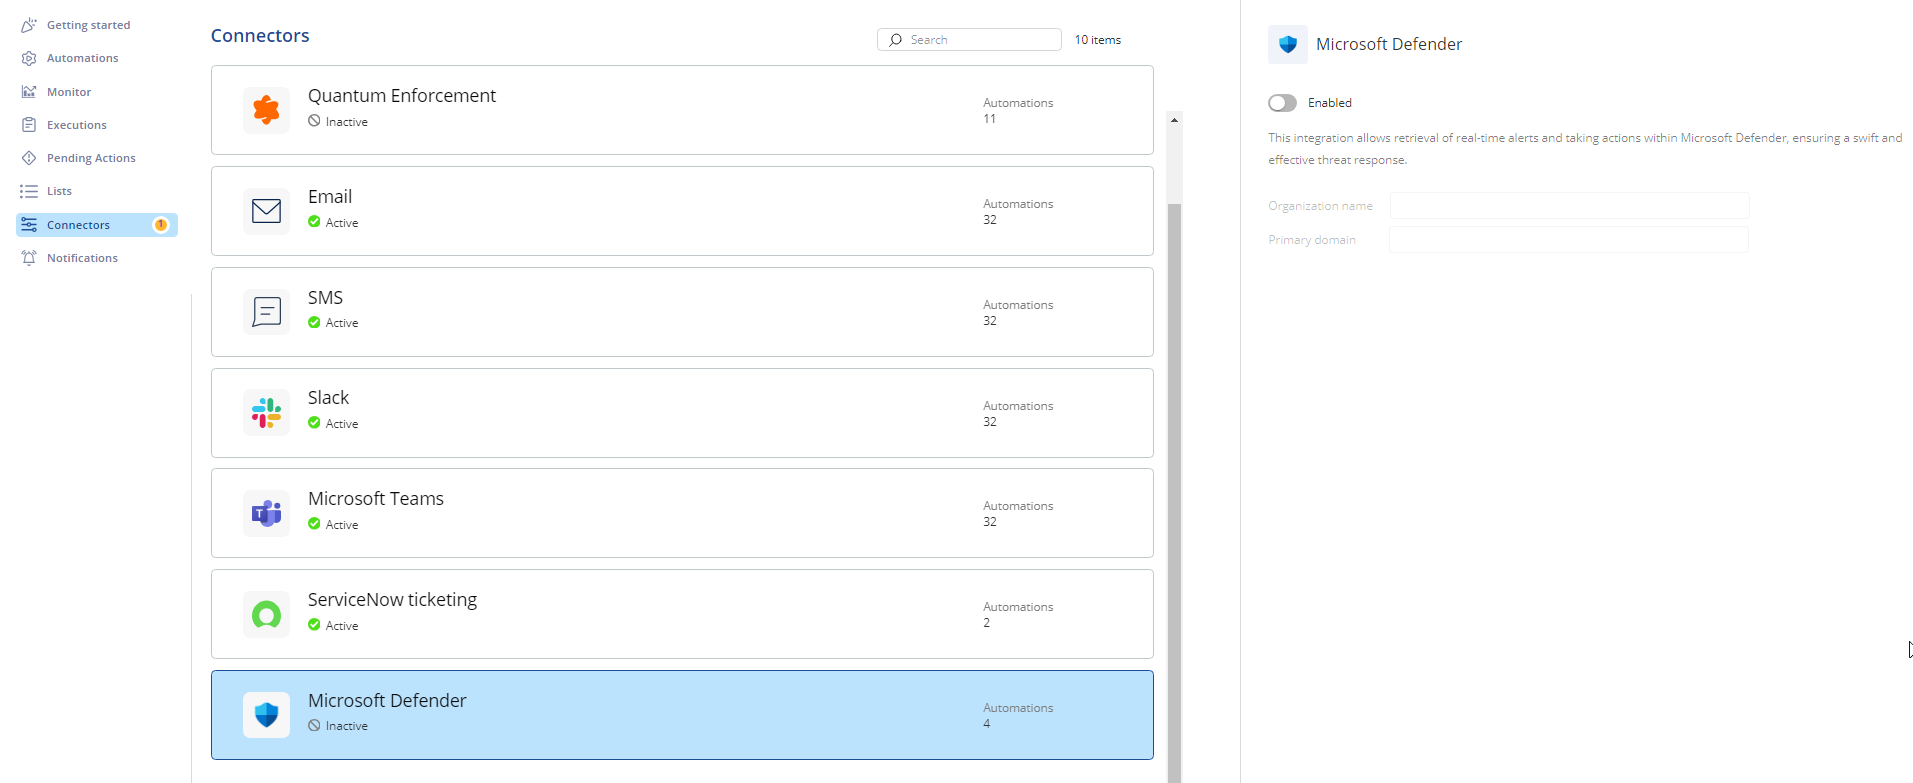Image resolution: width=1913 pixels, height=783 pixels.
Task: Click the green Active check for ServiceNow ticketing
Action: (314, 625)
